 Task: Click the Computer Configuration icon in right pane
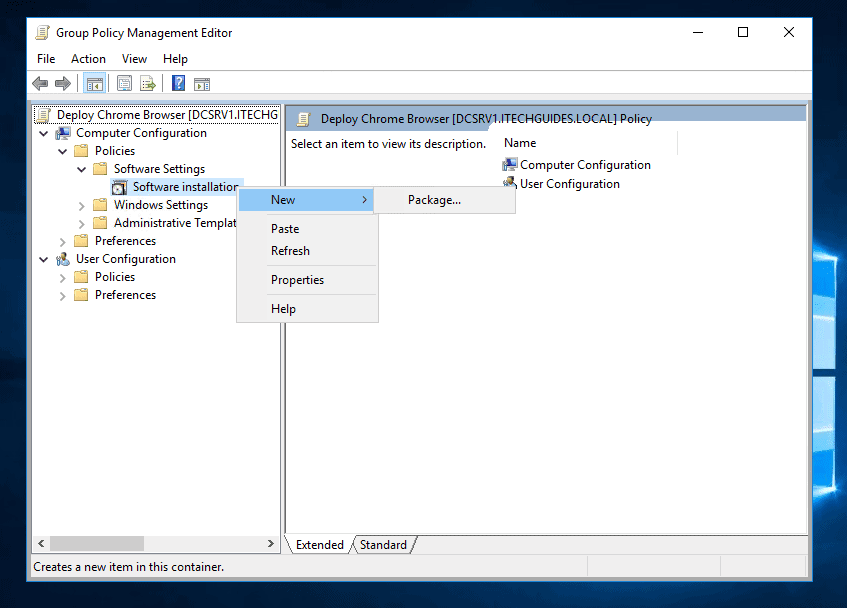[x=509, y=165]
